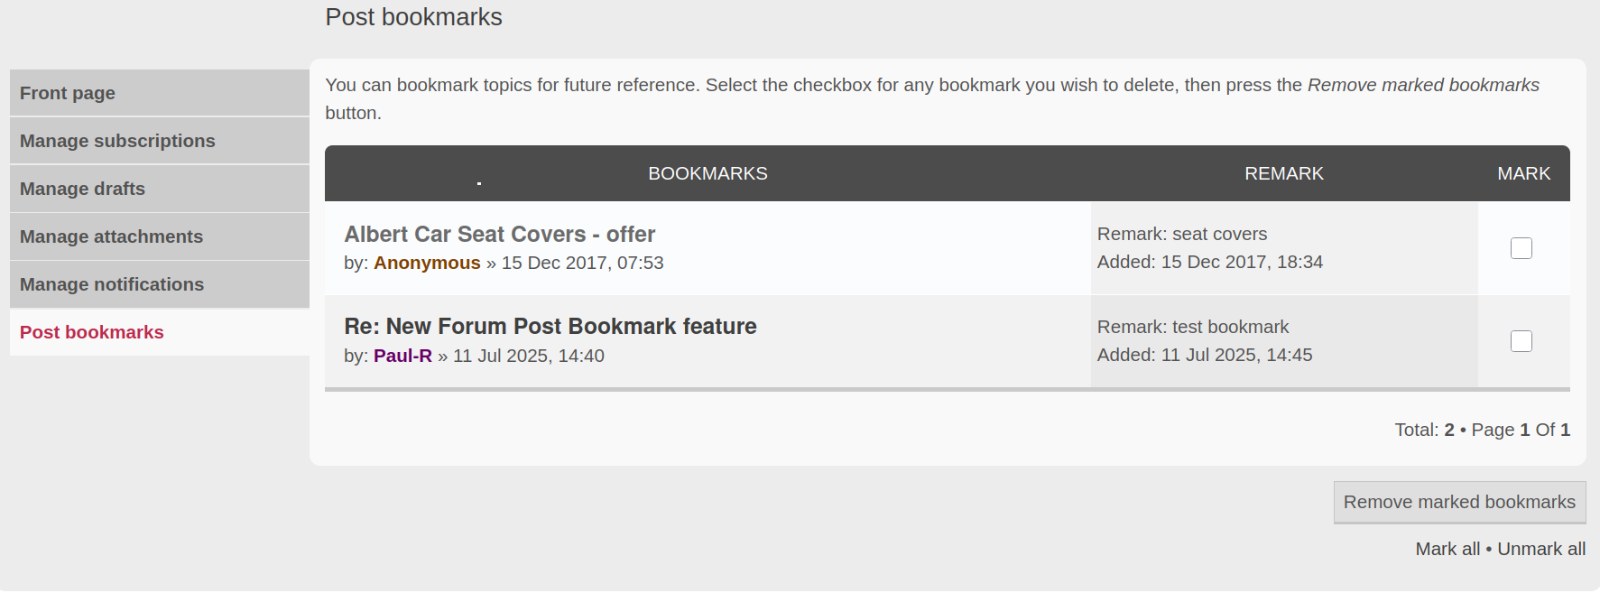Click the Unmark all link
The image size is (1600, 593).
[x=1541, y=549]
